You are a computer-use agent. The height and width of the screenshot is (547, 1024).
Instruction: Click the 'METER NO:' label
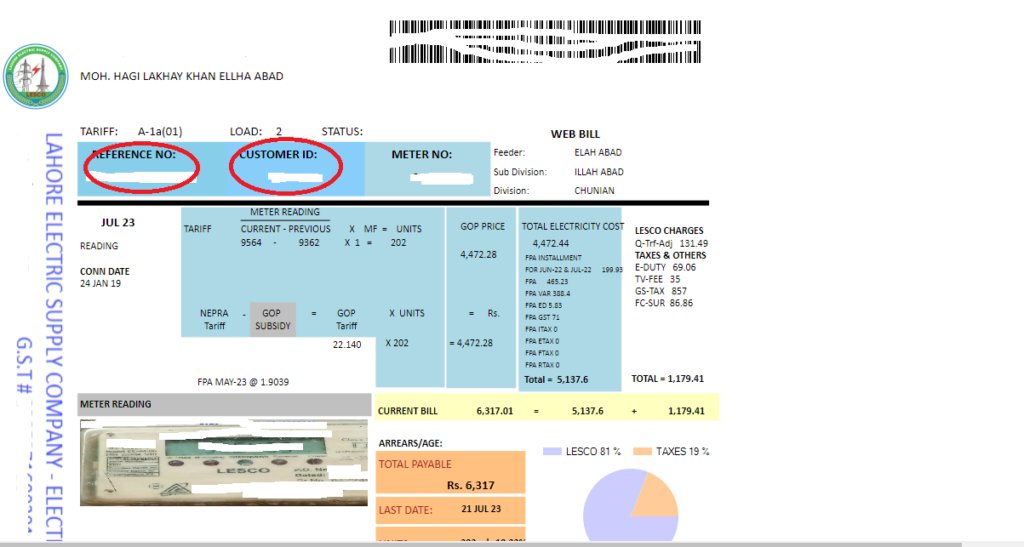pos(421,155)
